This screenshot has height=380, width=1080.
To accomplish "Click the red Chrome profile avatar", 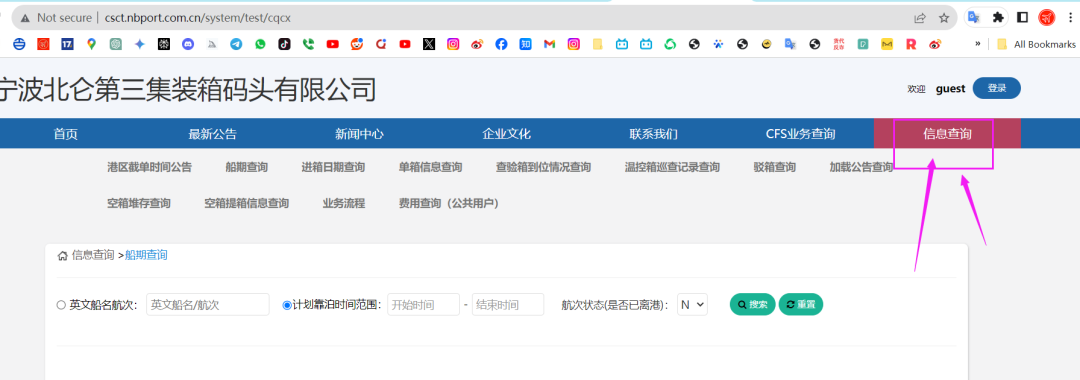I will 1047,17.
